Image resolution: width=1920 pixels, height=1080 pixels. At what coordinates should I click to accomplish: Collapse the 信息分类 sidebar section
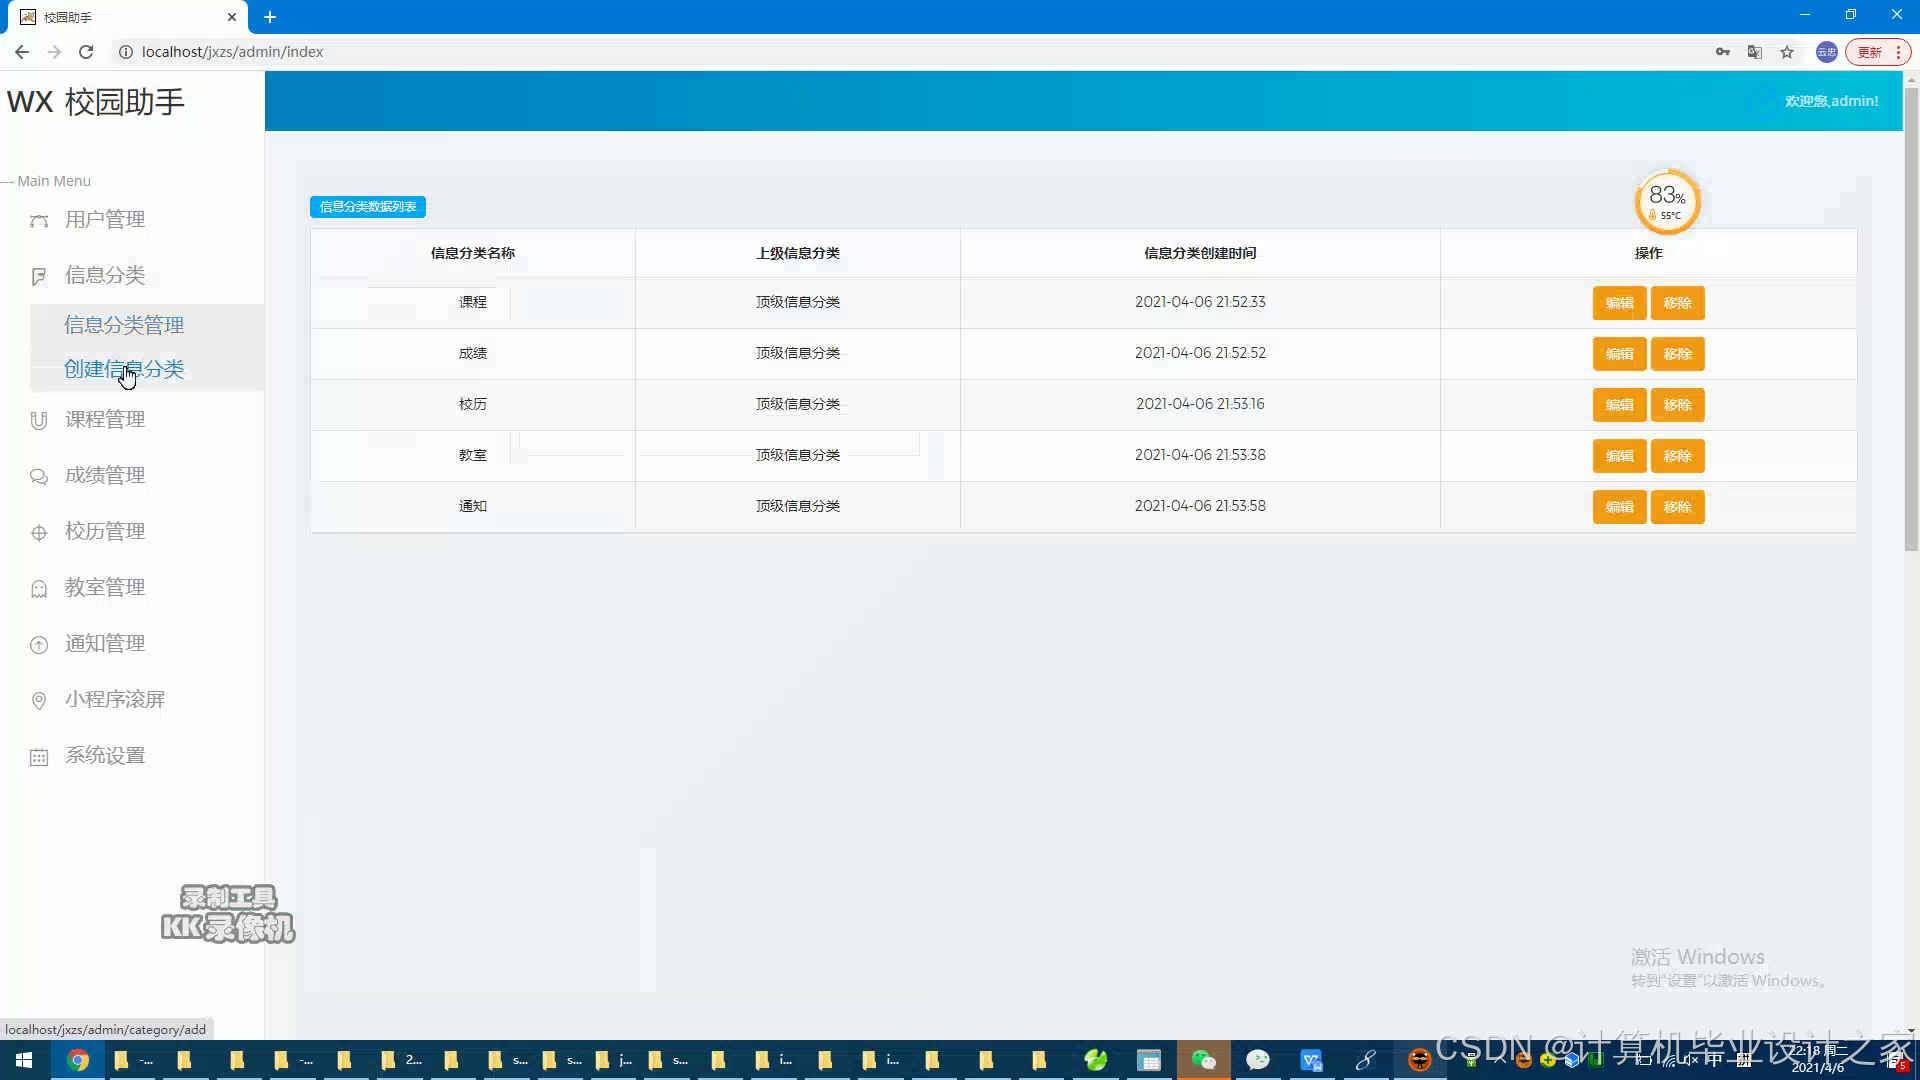pos(105,276)
